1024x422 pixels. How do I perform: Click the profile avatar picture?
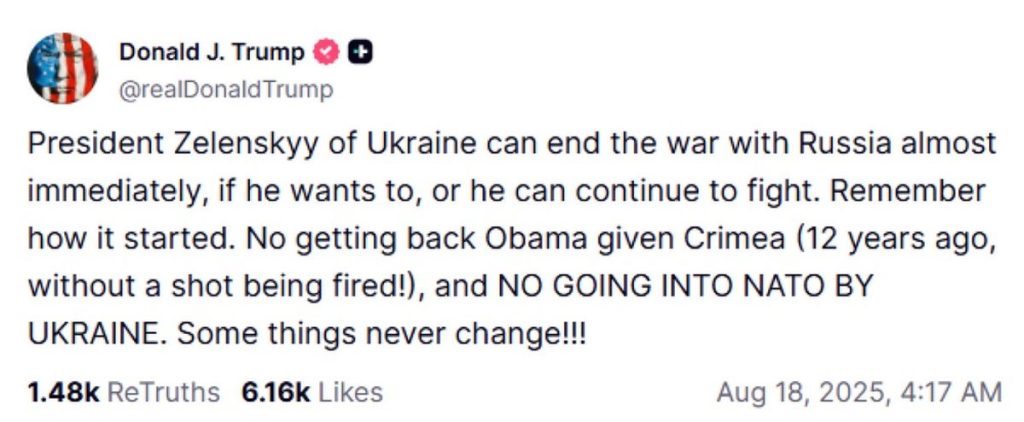tap(62, 68)
